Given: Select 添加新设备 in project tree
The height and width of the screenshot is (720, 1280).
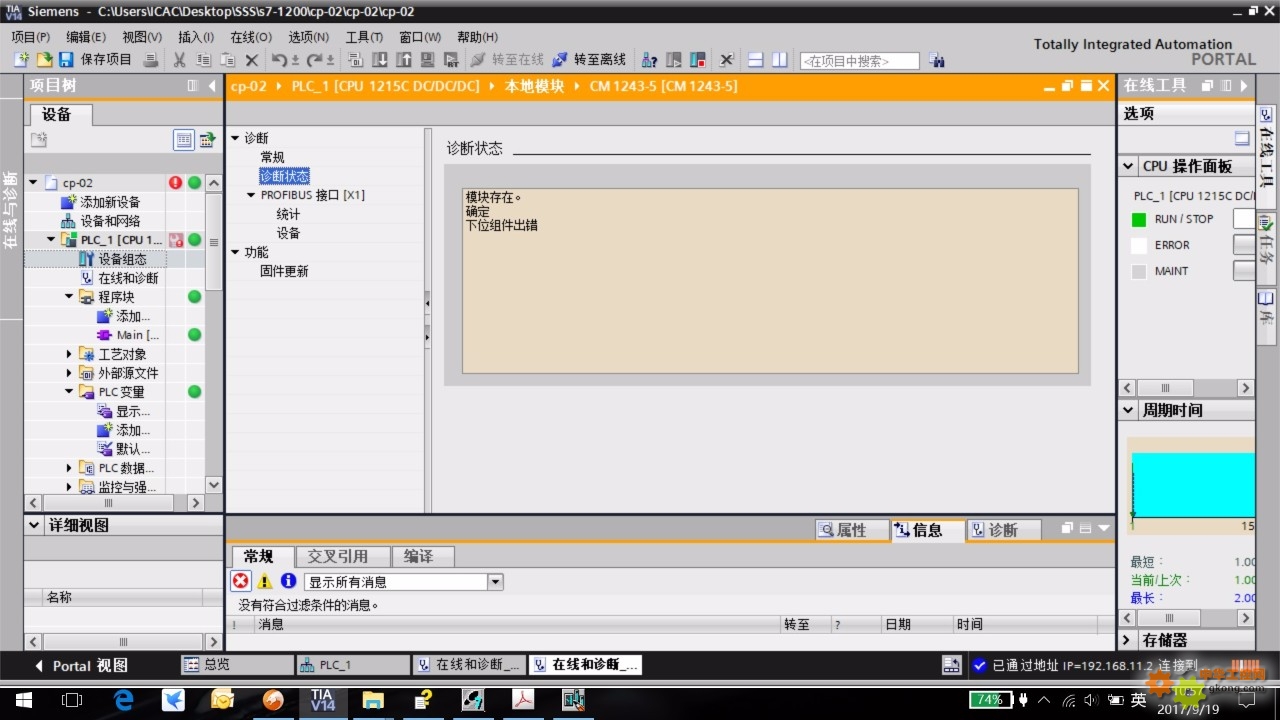Looking at the screenshot, I should pyautogui.click(x=110, y=202).
